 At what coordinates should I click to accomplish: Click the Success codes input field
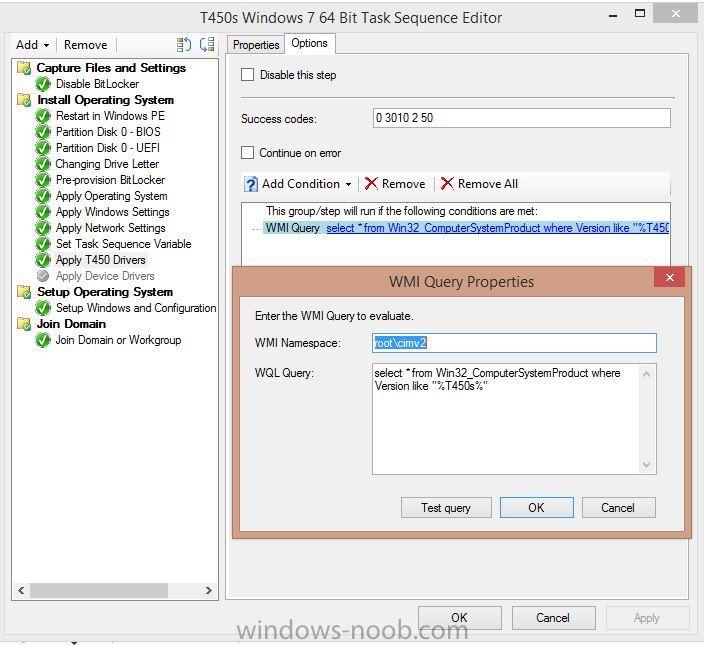521,118
